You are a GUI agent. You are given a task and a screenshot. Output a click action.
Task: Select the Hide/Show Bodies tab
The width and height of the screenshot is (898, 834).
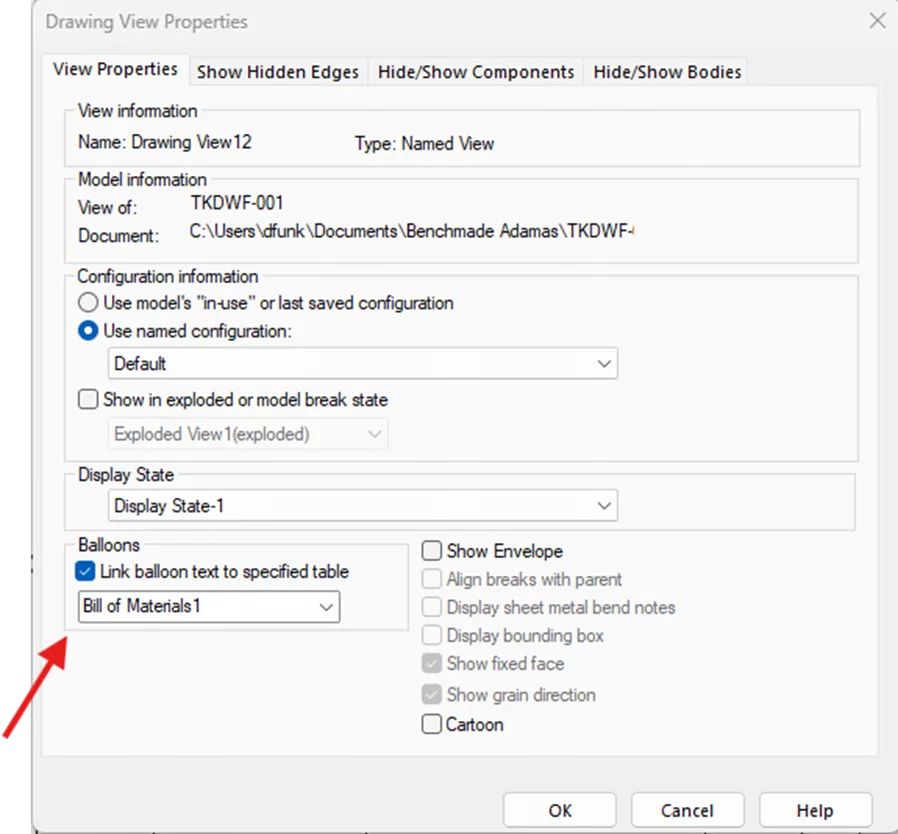pyautogui.click(x=665, y=71)
